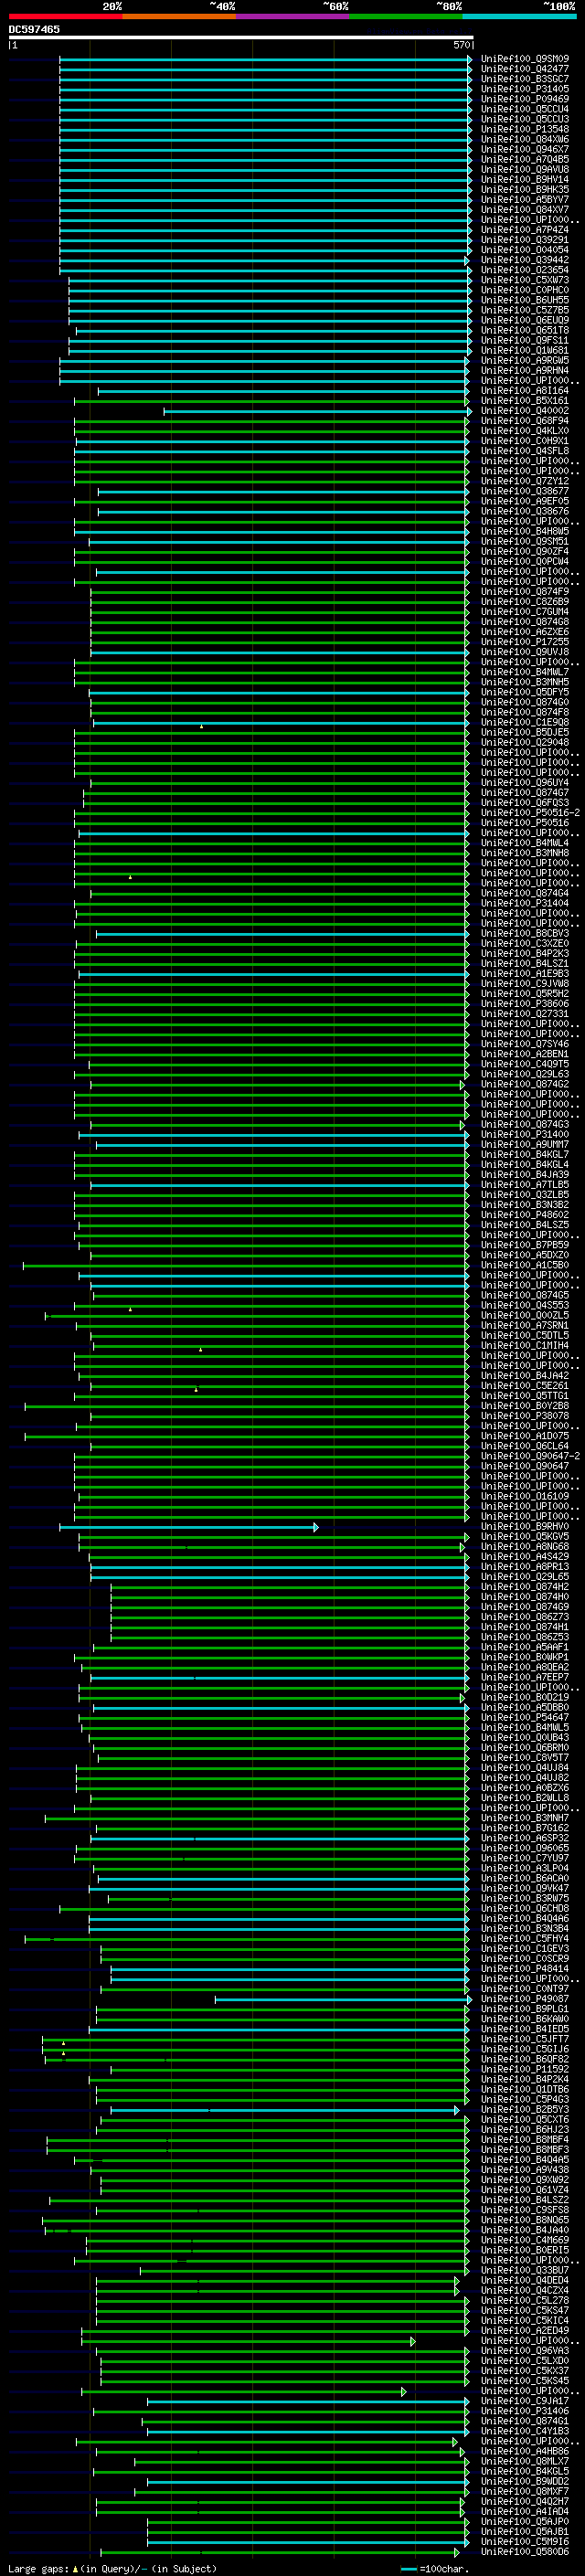Select hit label UniRef100_C5XW73
585x2576 pixels.
click(x=525, y=280)
